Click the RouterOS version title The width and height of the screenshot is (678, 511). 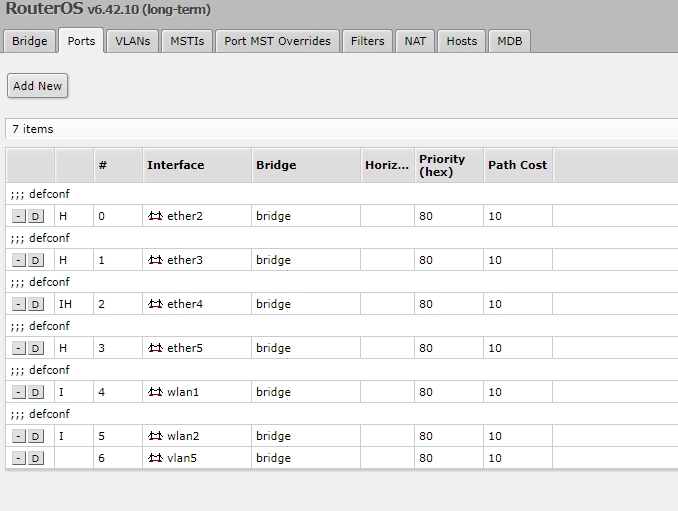pos(108,9)
